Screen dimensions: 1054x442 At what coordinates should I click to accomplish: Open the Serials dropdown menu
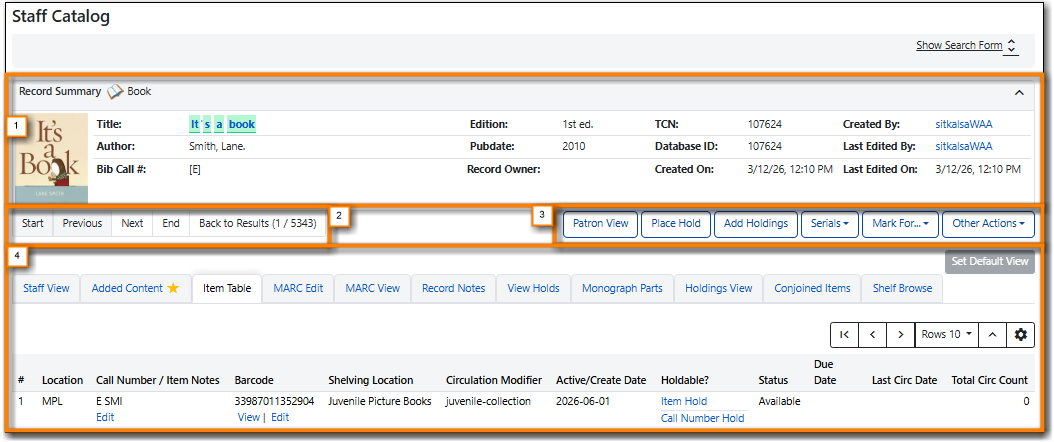(829, 224)
